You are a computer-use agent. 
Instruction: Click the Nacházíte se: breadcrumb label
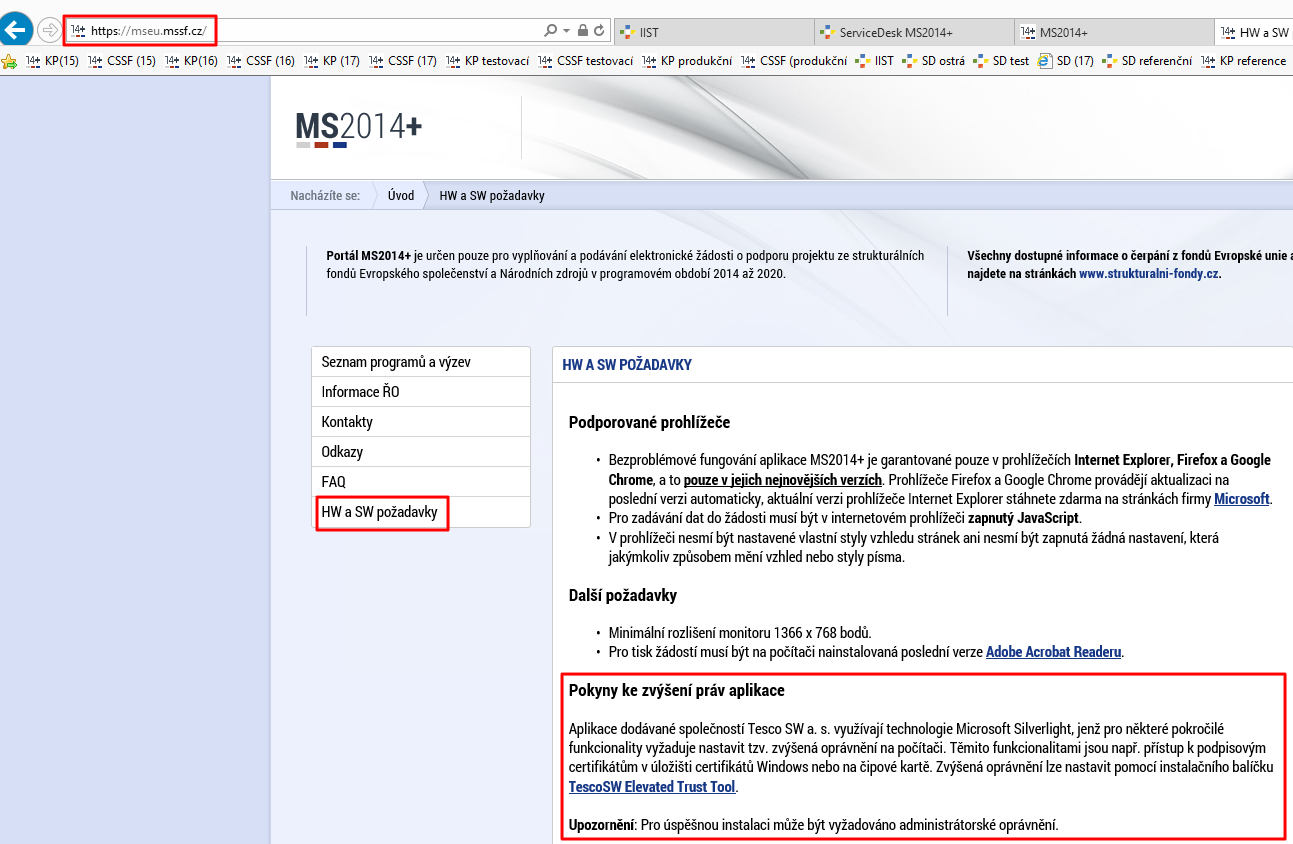pyautogui.click(x=325, y=196)
